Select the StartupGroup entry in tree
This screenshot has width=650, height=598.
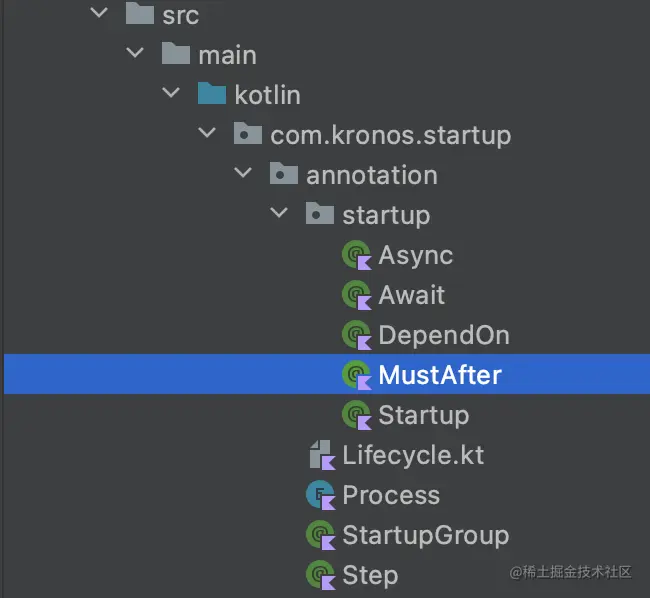pyautogui.click(x=425, y=535)
